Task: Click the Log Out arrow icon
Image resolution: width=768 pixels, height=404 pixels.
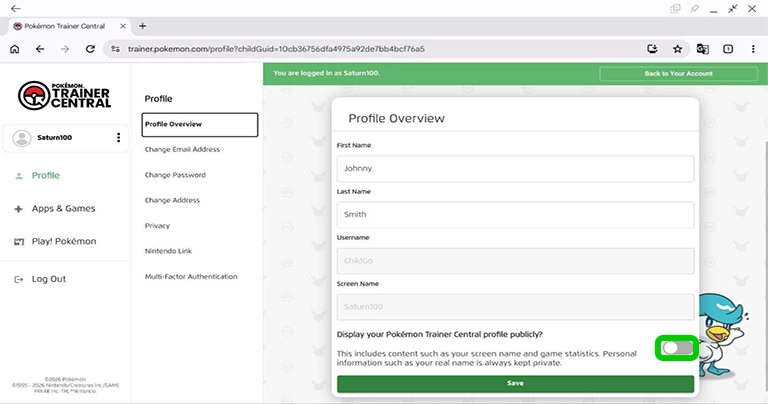Action: [x=19, y=280]
